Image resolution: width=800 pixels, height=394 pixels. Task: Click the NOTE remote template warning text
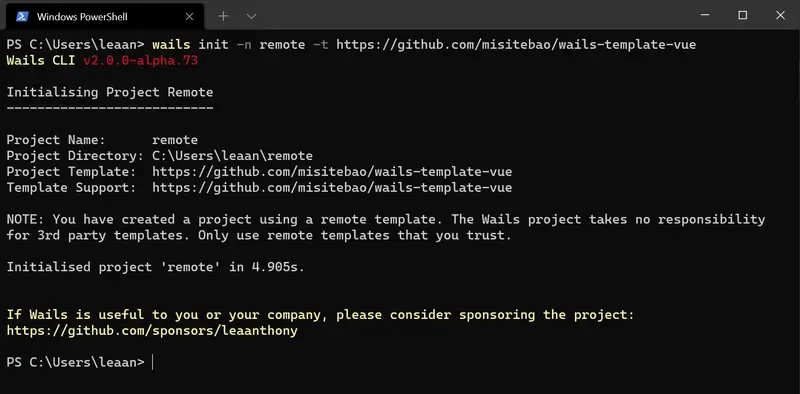pyautogui.click(x=386, y=228)
